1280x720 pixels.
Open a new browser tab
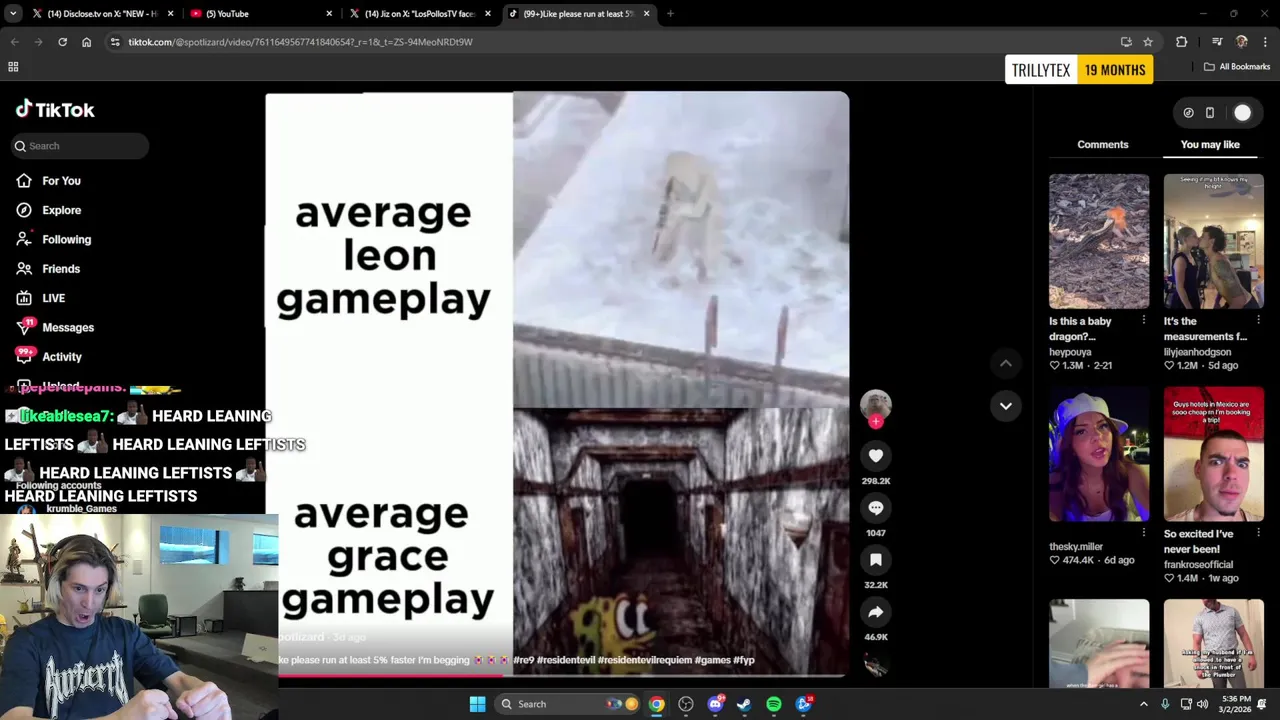pyautogui.click(x=670, y=14)
